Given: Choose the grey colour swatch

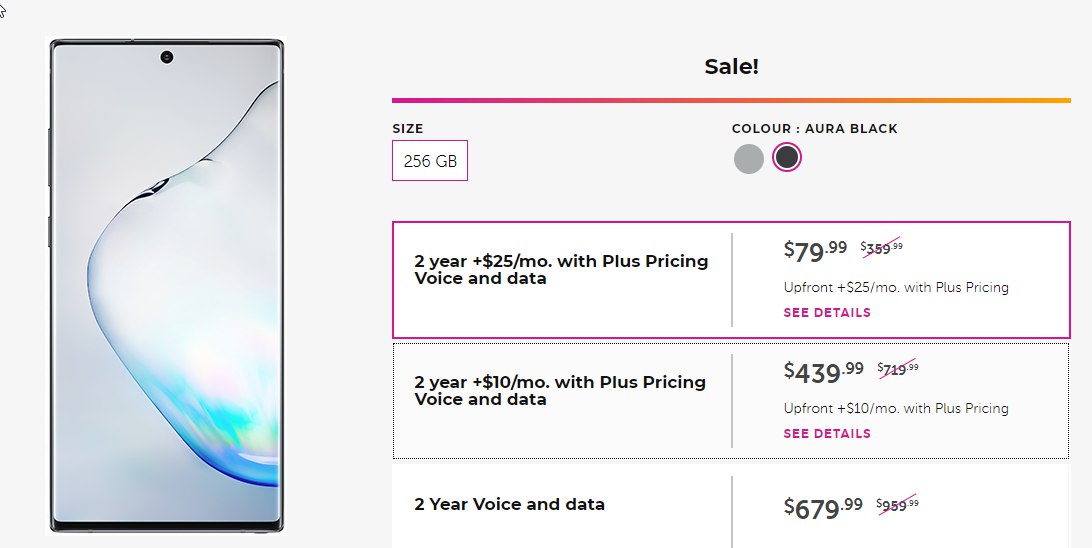Looking at the screenshot, I should (x=749, y=159).
